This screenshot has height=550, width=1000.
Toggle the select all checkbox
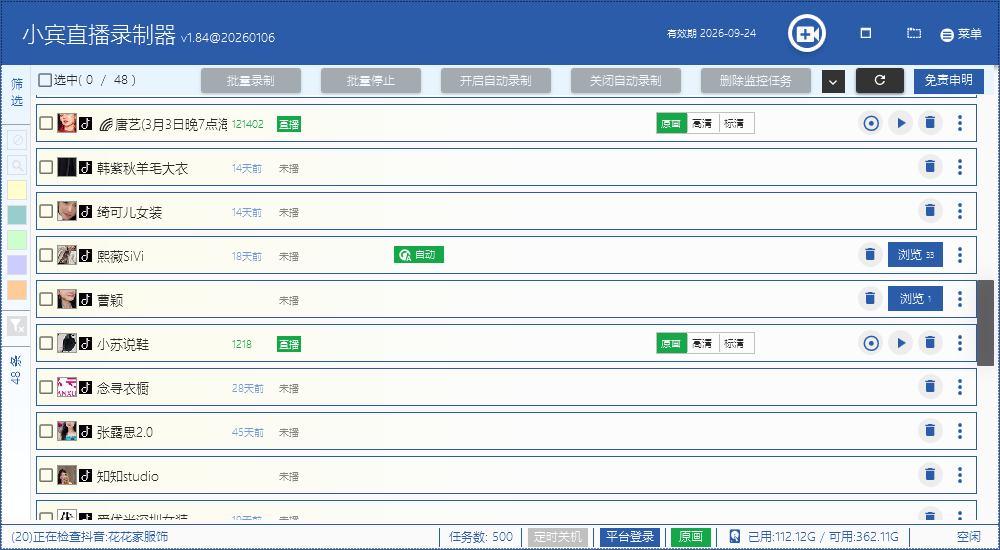point(45,80)
